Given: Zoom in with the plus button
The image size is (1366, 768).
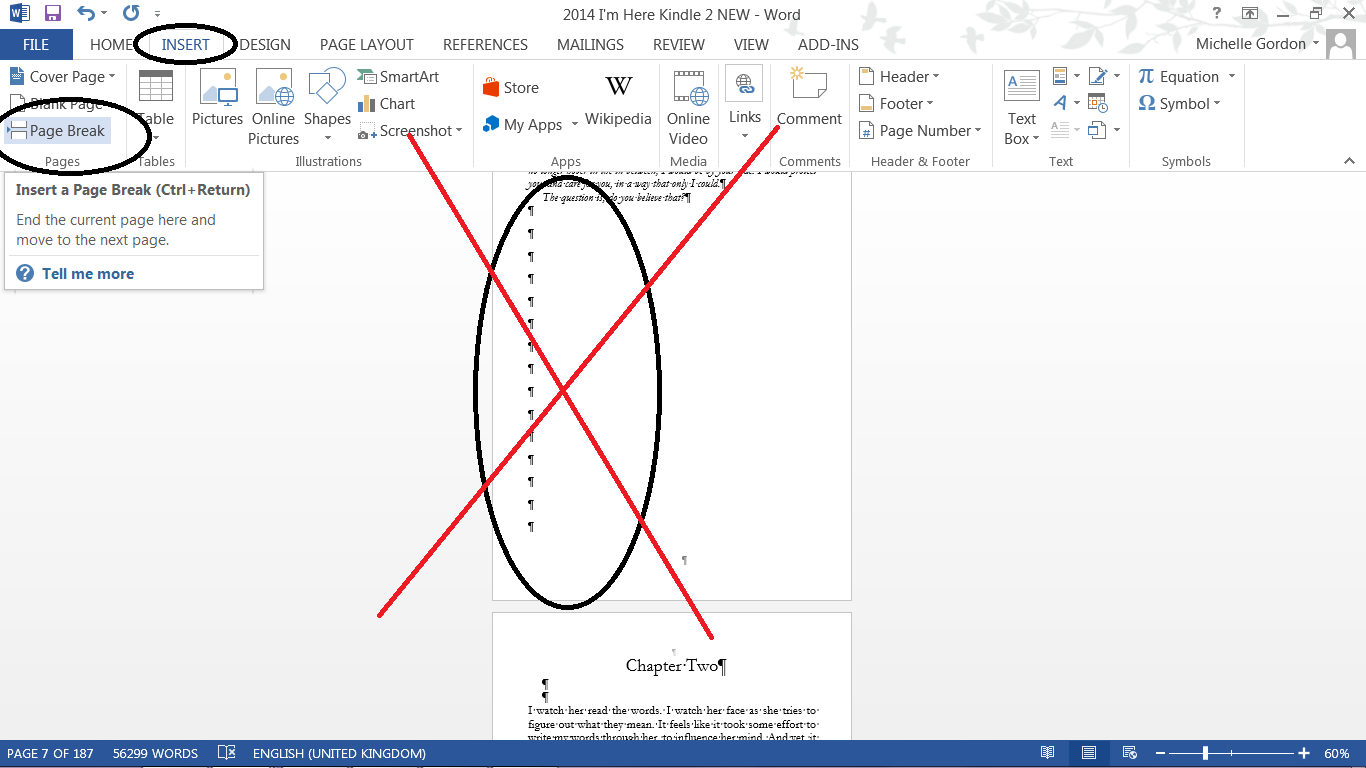Looking at the screenshot, I should [1304, 753].
